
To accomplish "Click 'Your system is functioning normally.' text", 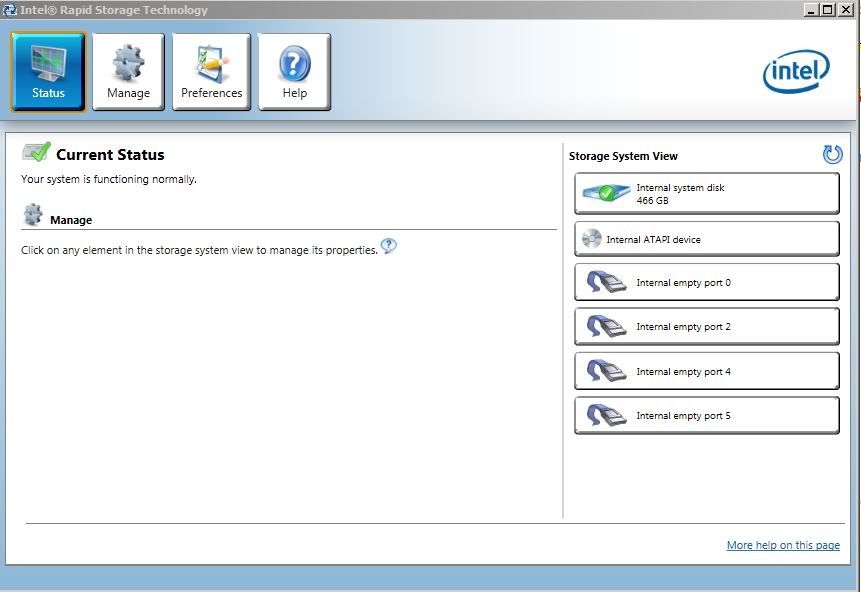I will coord(109,179).
